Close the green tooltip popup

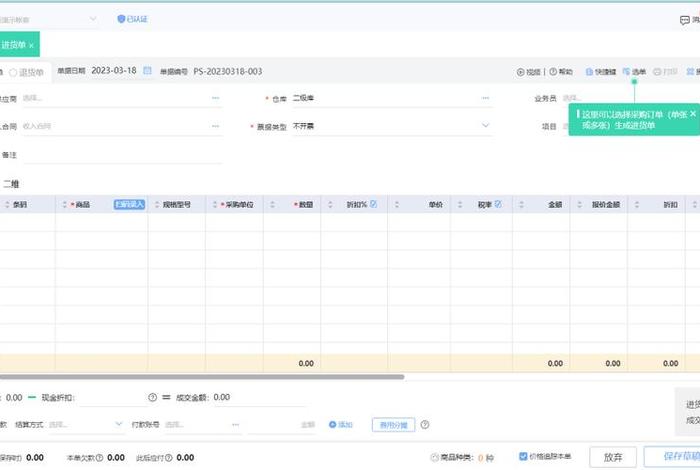pyautogui.click(x=694, y=115)
